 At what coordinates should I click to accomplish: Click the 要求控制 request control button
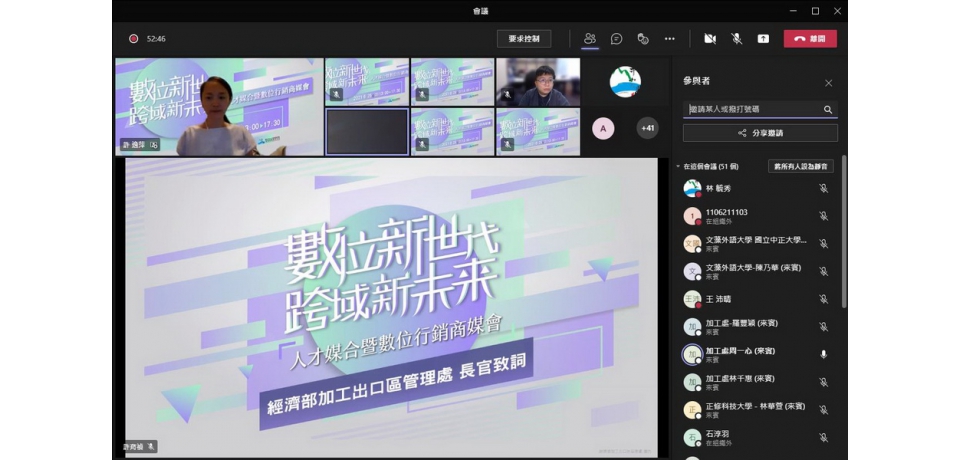(x=524, y=39)
